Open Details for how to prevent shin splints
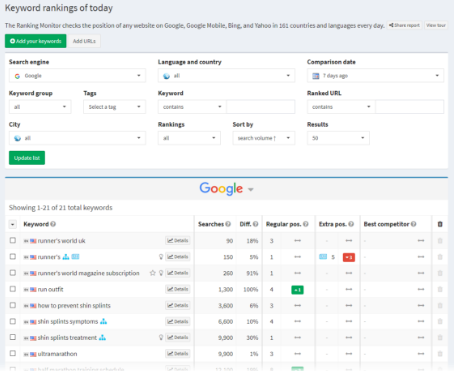454x371 pixels. pyautogui.click(x=178, y=305)
